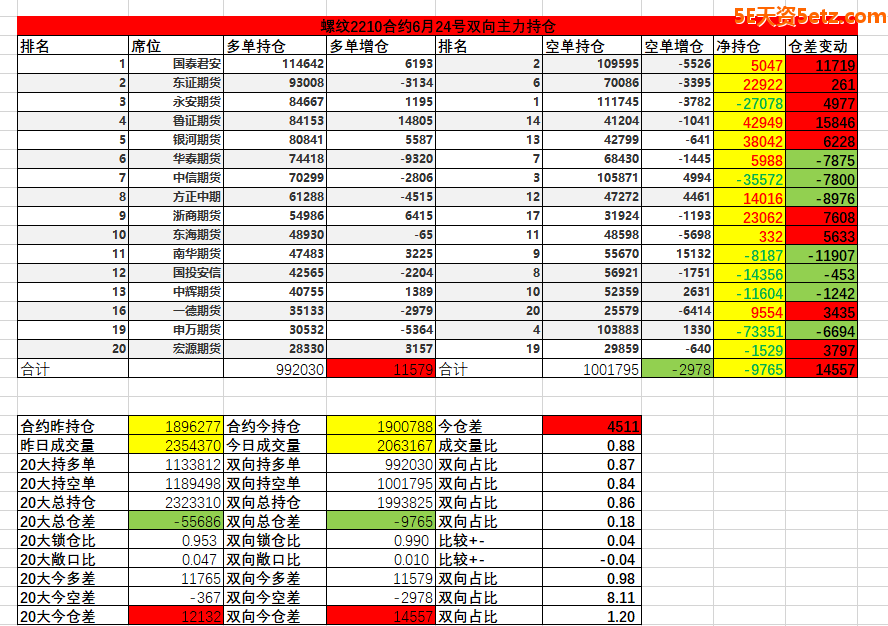Select long position value 93008

tap(275, 83)
